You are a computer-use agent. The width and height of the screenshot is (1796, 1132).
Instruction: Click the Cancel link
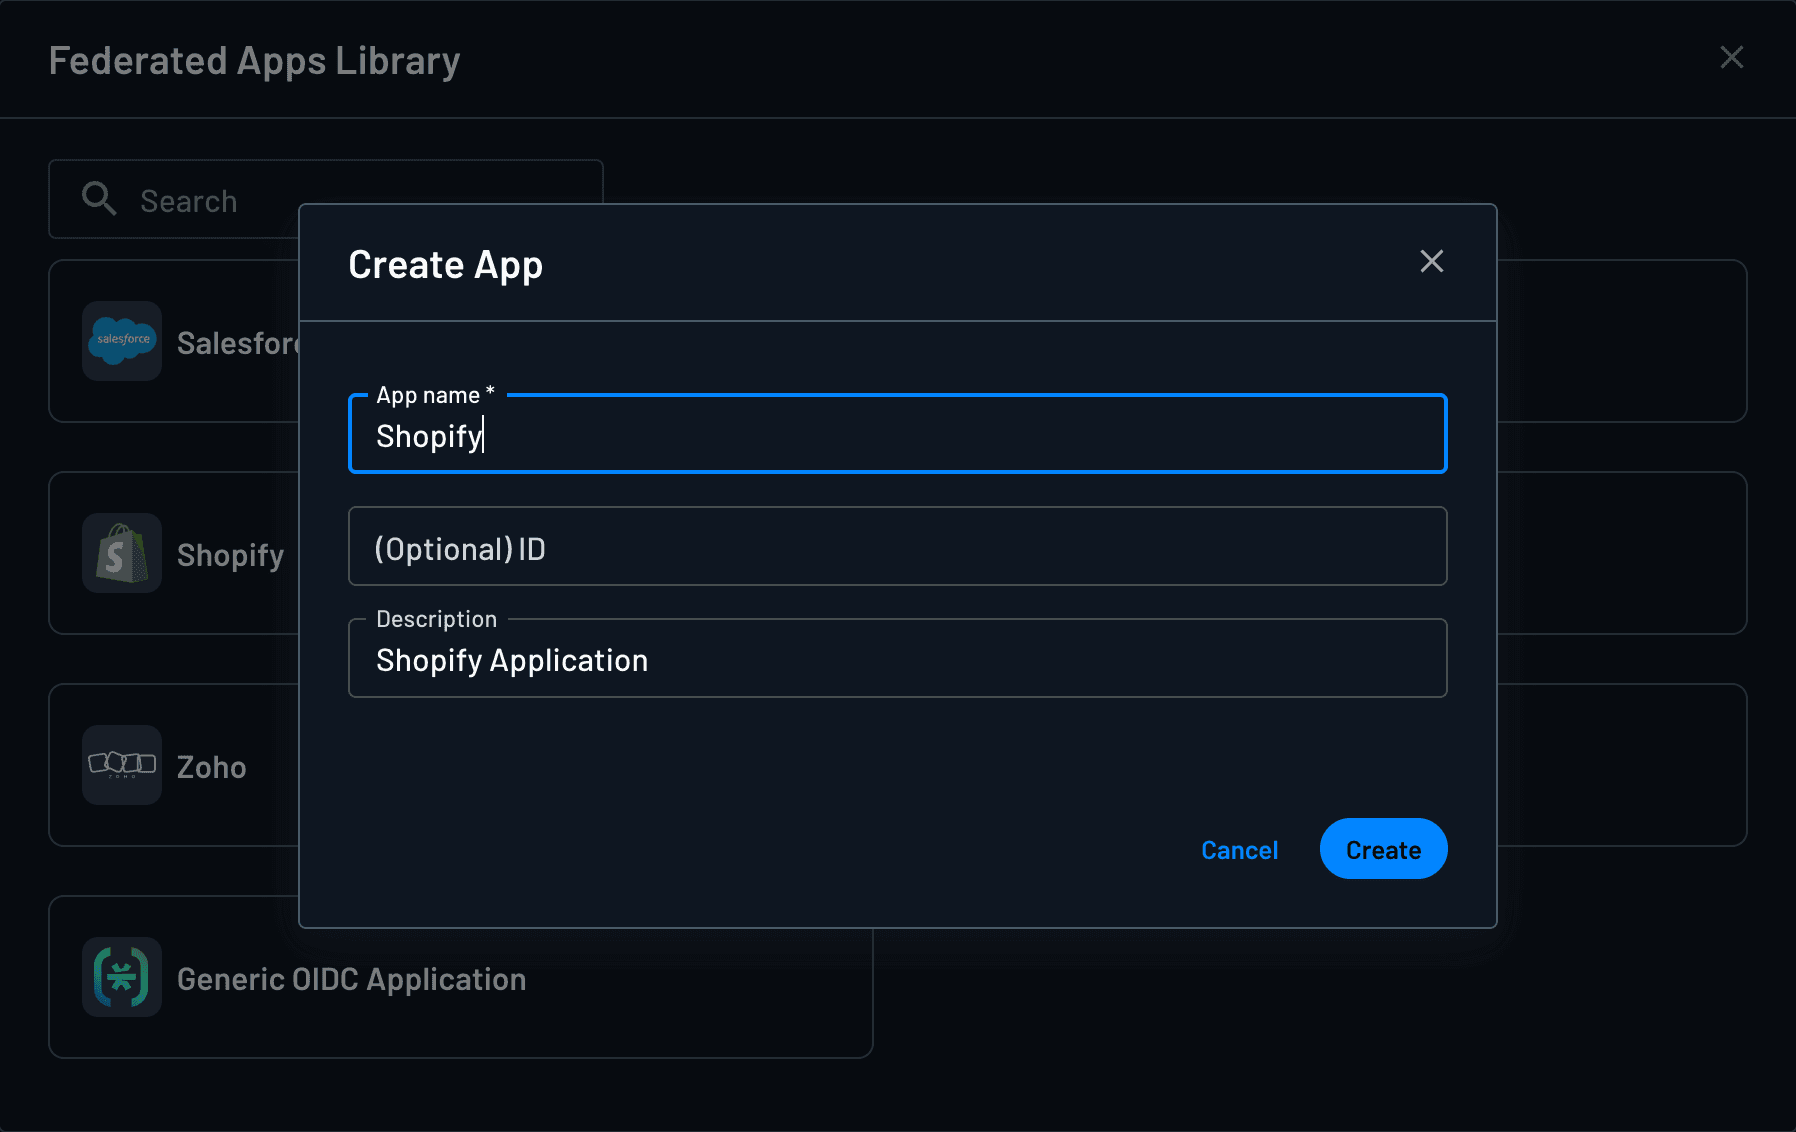1239,849
